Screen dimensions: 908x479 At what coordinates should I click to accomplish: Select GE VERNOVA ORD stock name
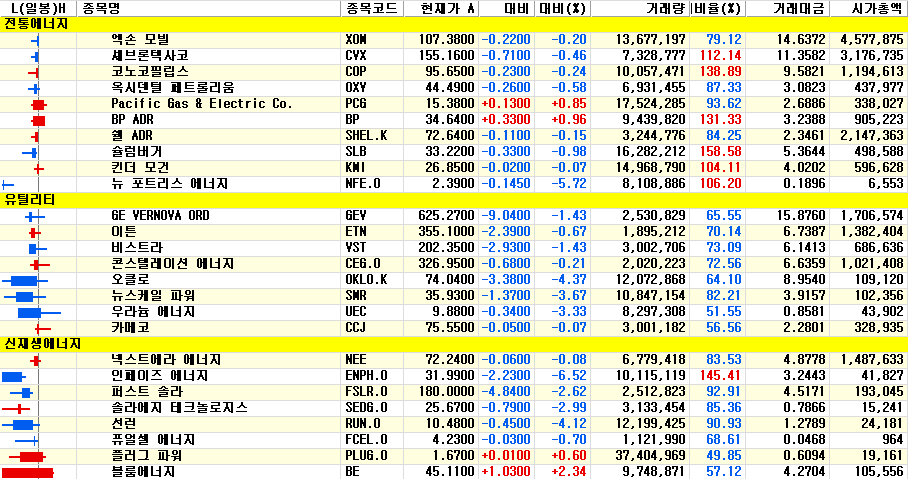coord(161,215)
